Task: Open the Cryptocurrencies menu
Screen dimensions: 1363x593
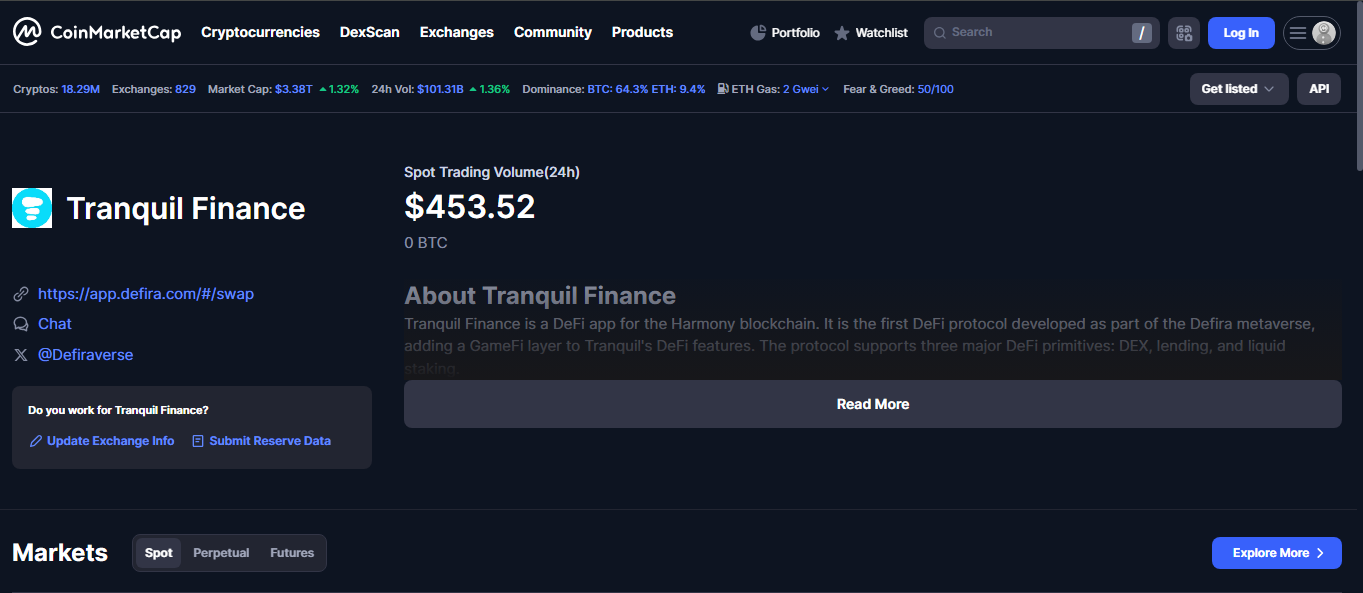Action: click(260, 32)
